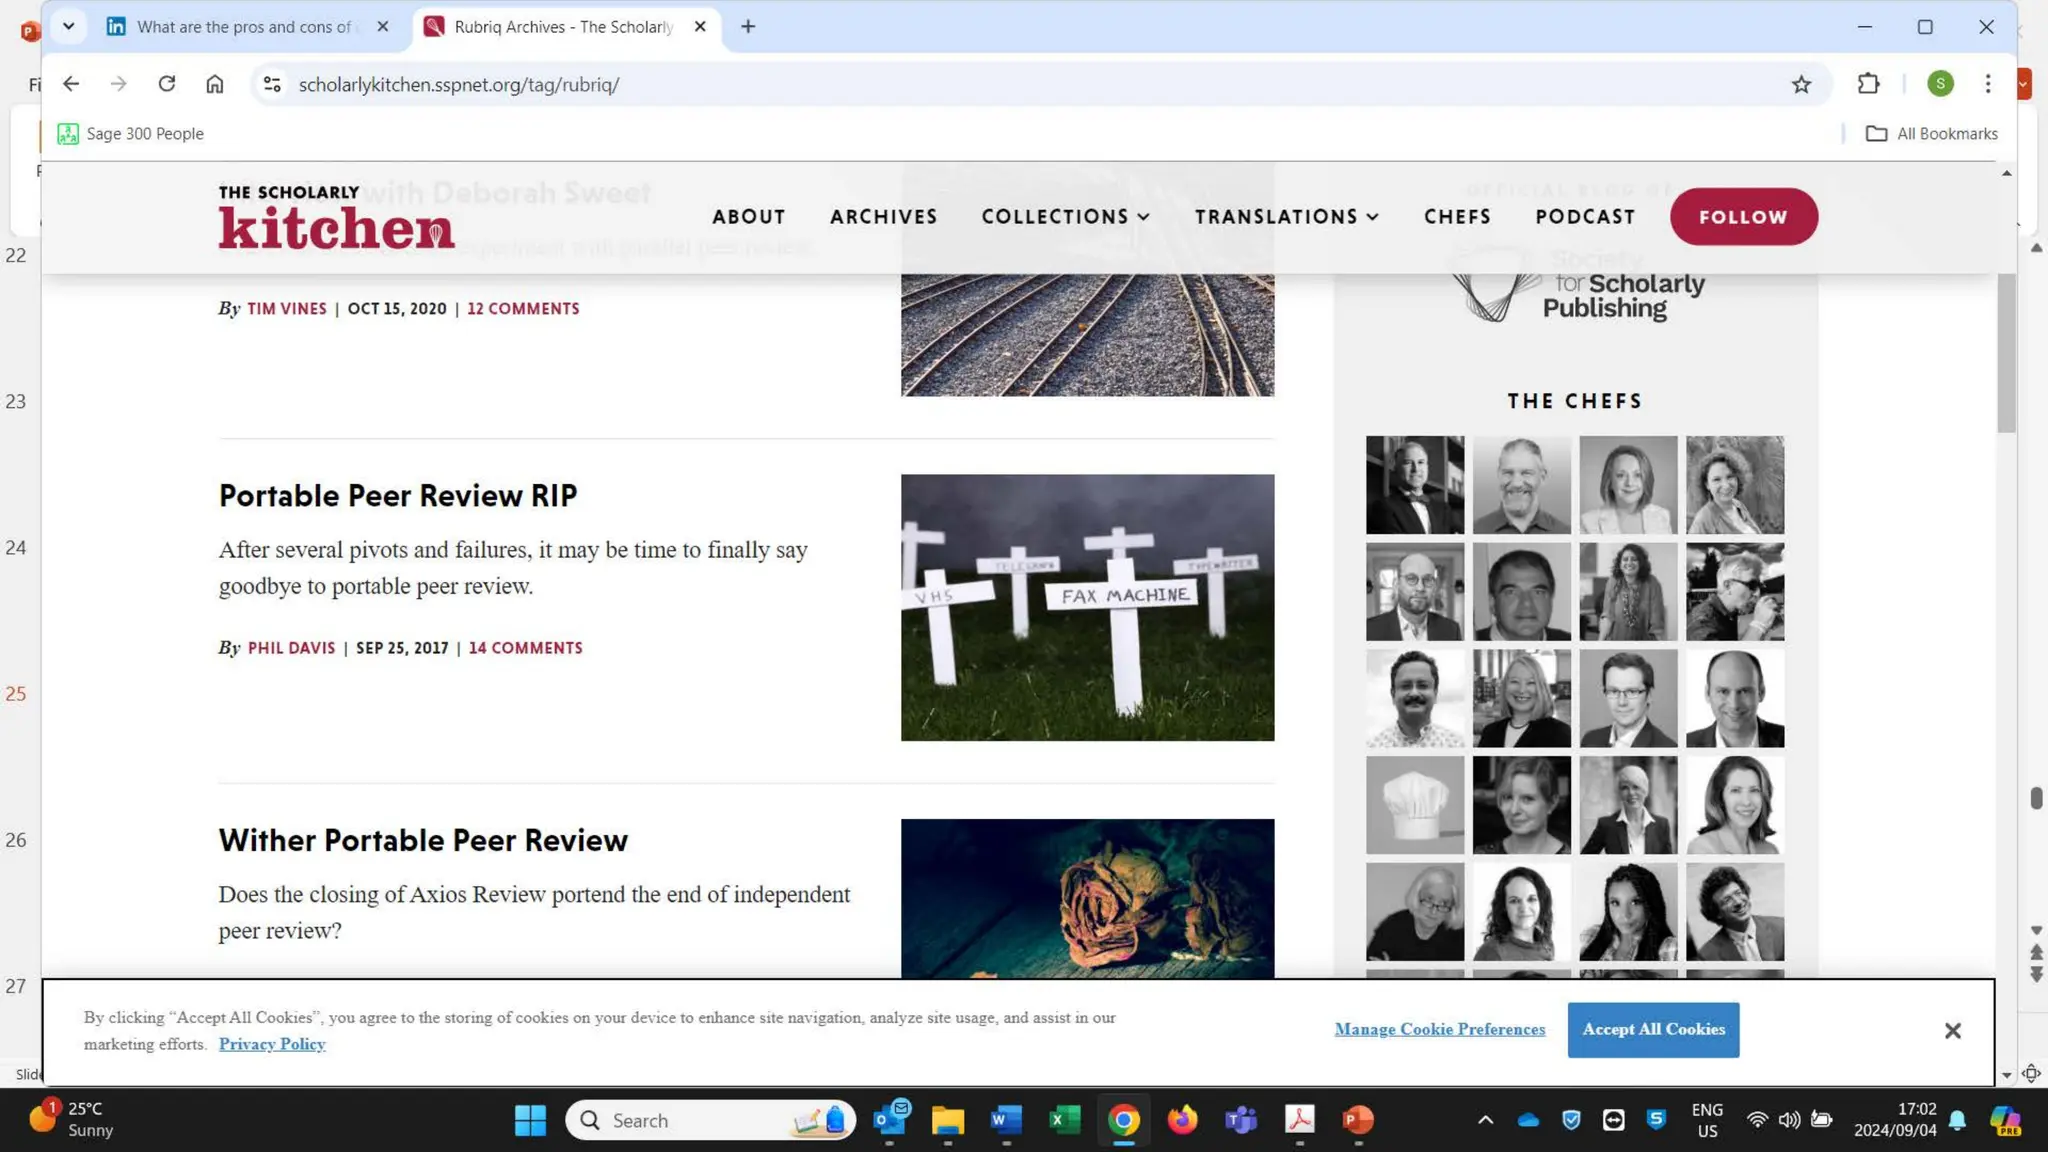This screenshot has width=2048, height=1152.
Task: Open the Chrome extensions puzzle icon
Action: [x=1868, y=84]
